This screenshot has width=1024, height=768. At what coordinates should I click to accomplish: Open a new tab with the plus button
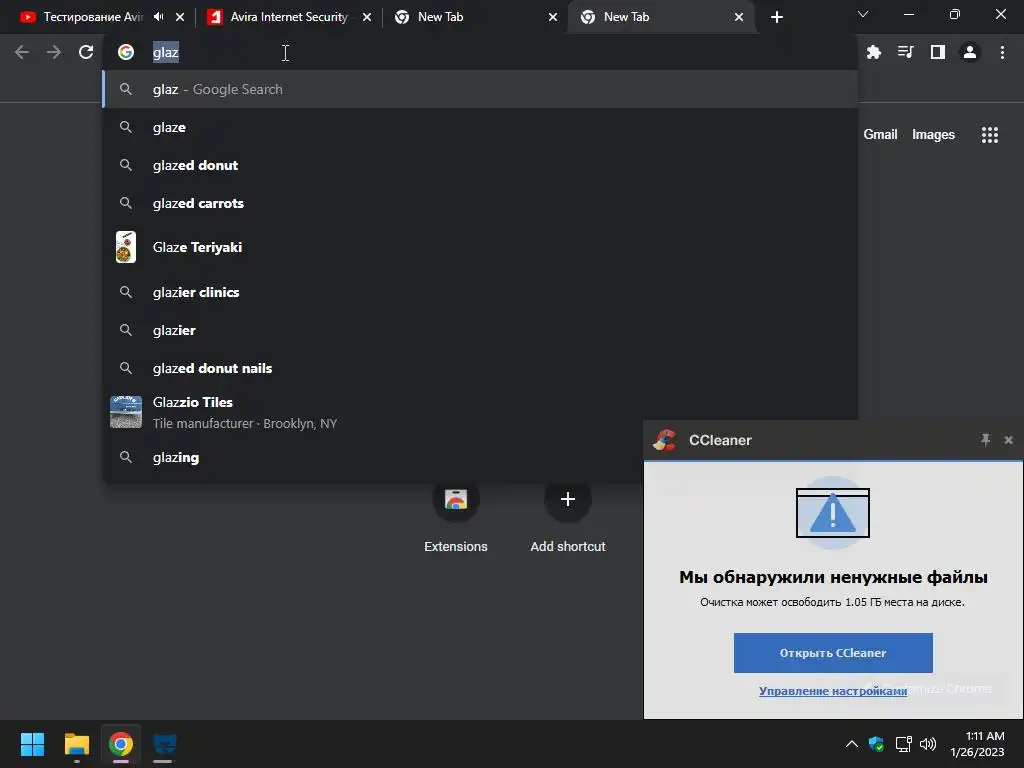pyautogui.click(x=776, y=18)
